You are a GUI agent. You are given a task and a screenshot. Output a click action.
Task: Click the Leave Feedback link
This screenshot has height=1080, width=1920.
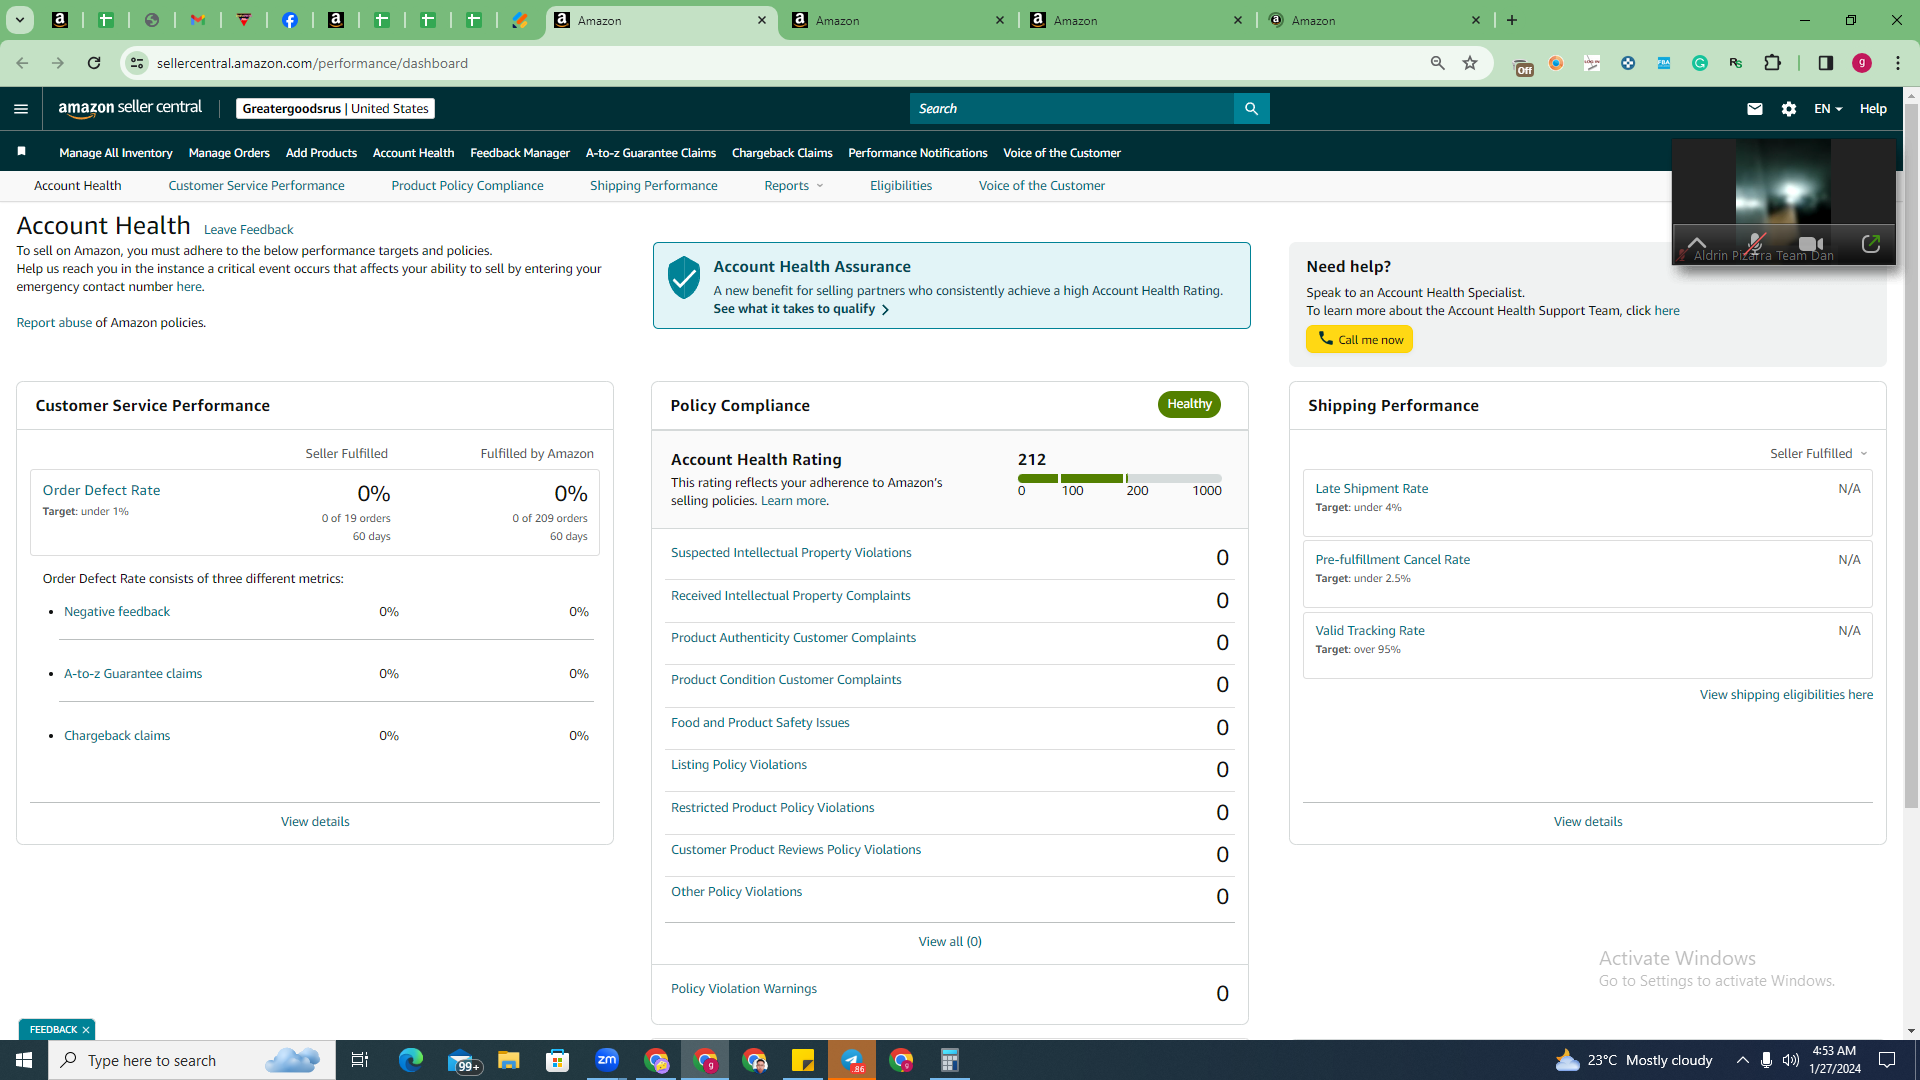tap(249, 230)
